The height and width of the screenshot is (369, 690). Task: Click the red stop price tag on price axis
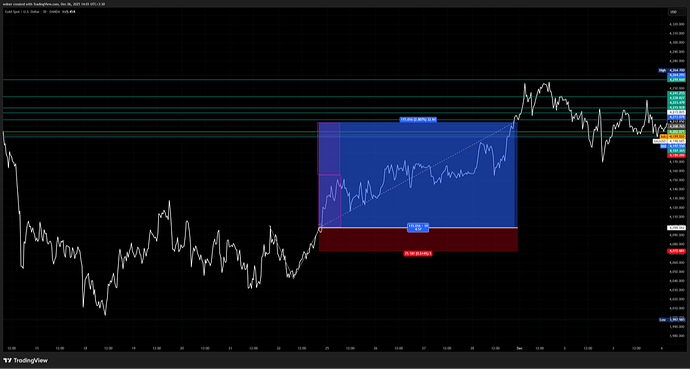(x=677, y=251)
